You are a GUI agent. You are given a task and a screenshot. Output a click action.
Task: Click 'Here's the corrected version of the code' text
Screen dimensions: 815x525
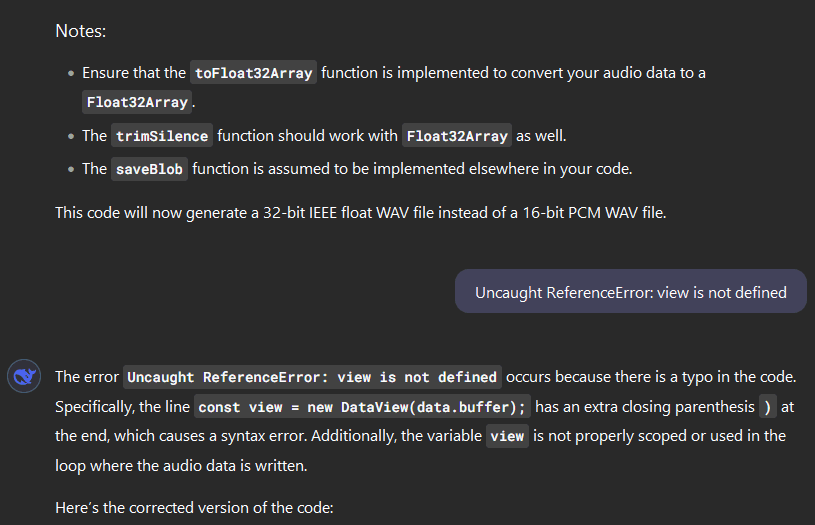pyautogui.click(x=194, y=507)
